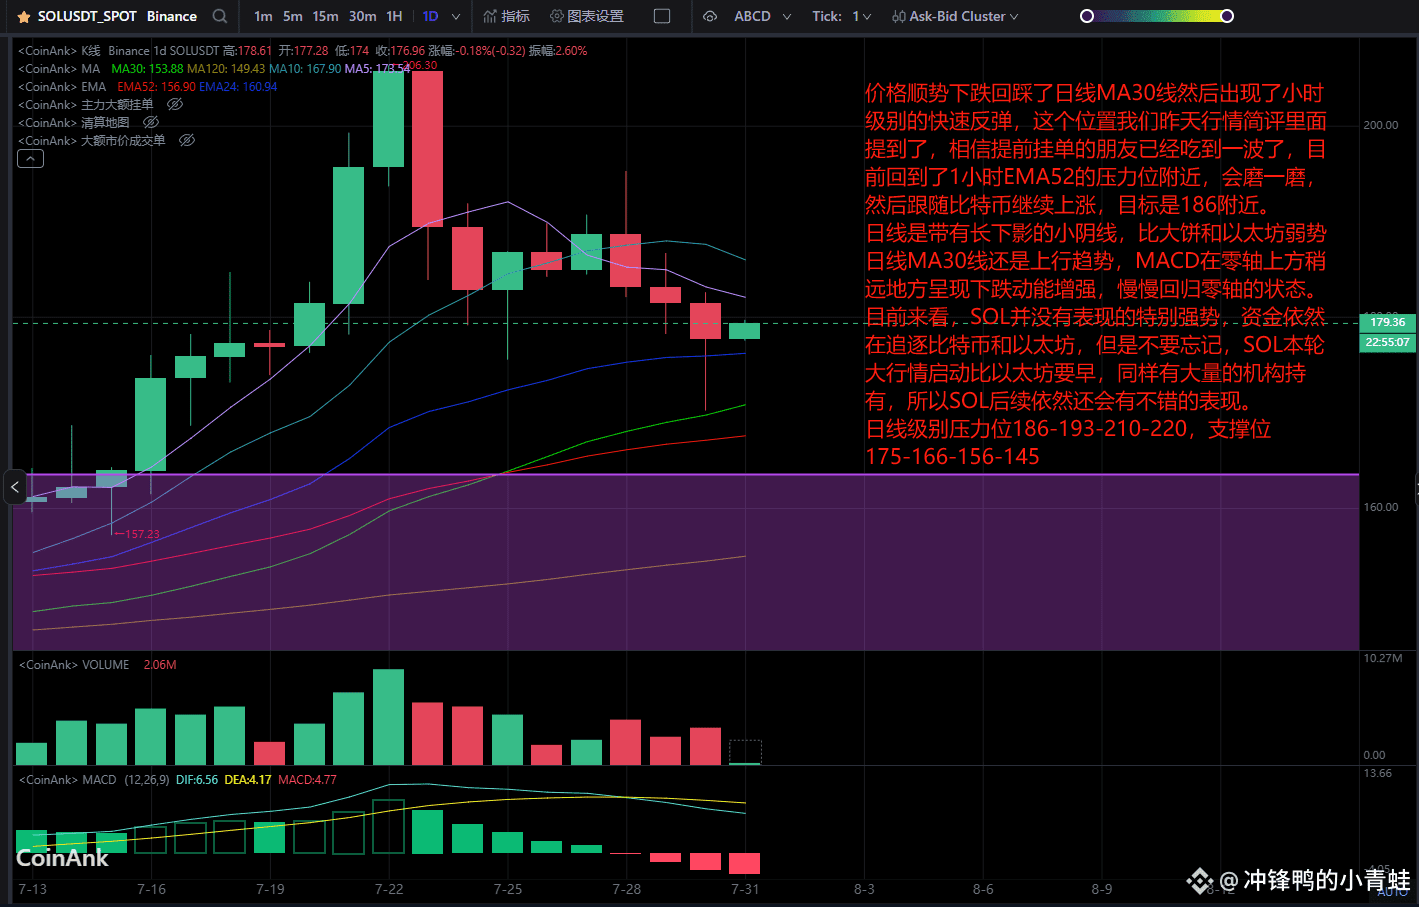
Task: Click the Binance exchange label
Action: (172, 16)
